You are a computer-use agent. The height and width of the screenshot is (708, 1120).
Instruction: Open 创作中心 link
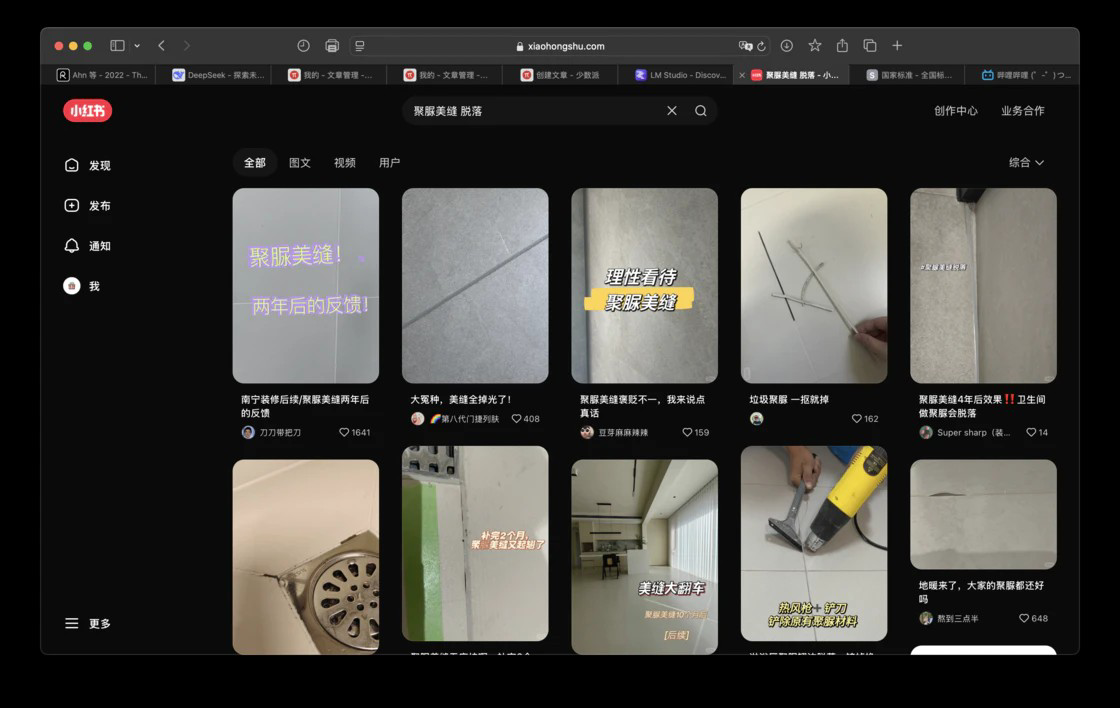(x=955, y=111)
